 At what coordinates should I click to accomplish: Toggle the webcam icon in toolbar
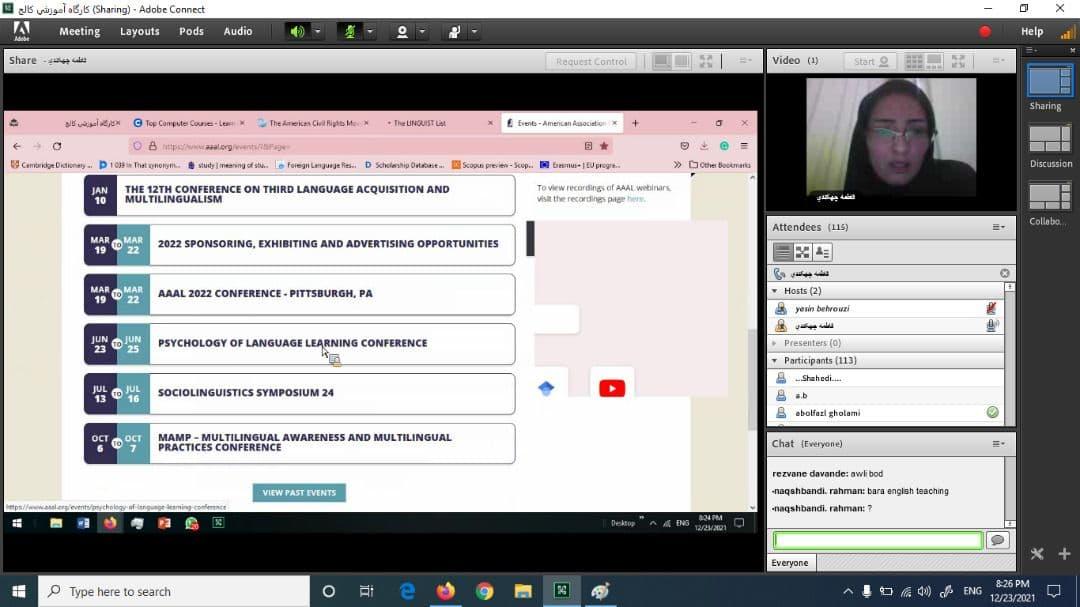tap(402, 32)
